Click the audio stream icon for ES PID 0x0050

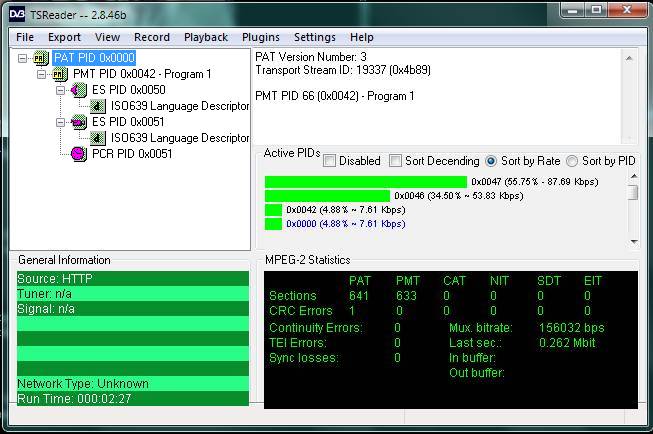(79, 90)
